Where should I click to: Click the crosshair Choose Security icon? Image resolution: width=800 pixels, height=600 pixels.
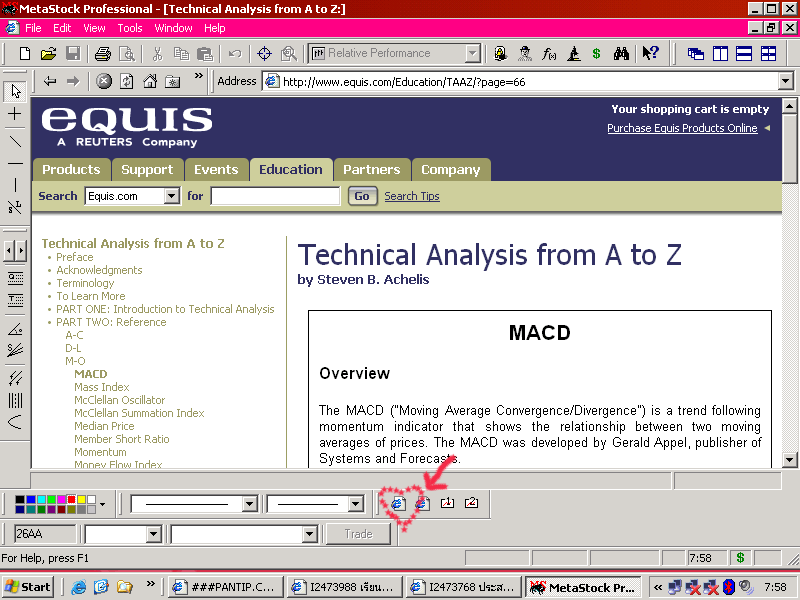pos(264,54)
